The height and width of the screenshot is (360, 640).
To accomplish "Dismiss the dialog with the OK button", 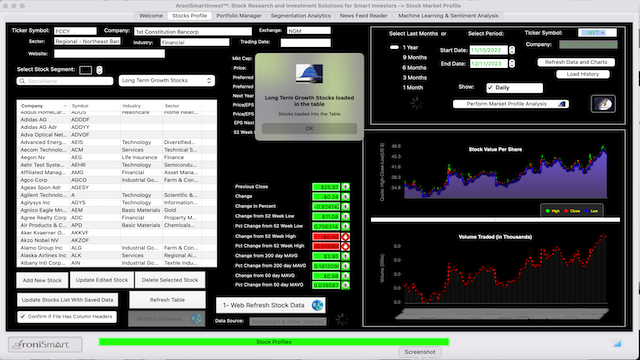I will 309,128.
